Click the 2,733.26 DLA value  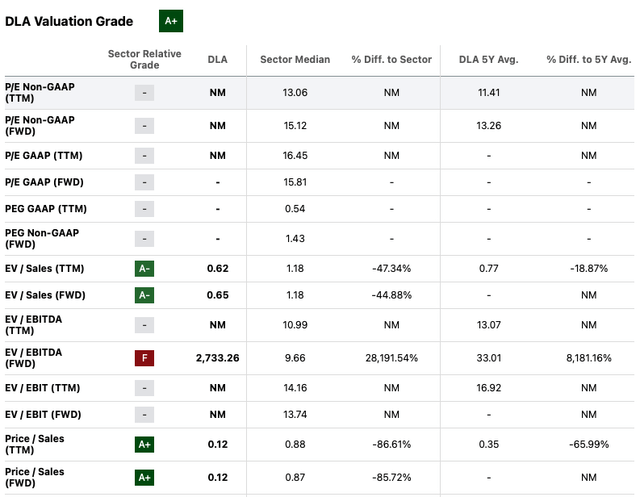[218, 358]
